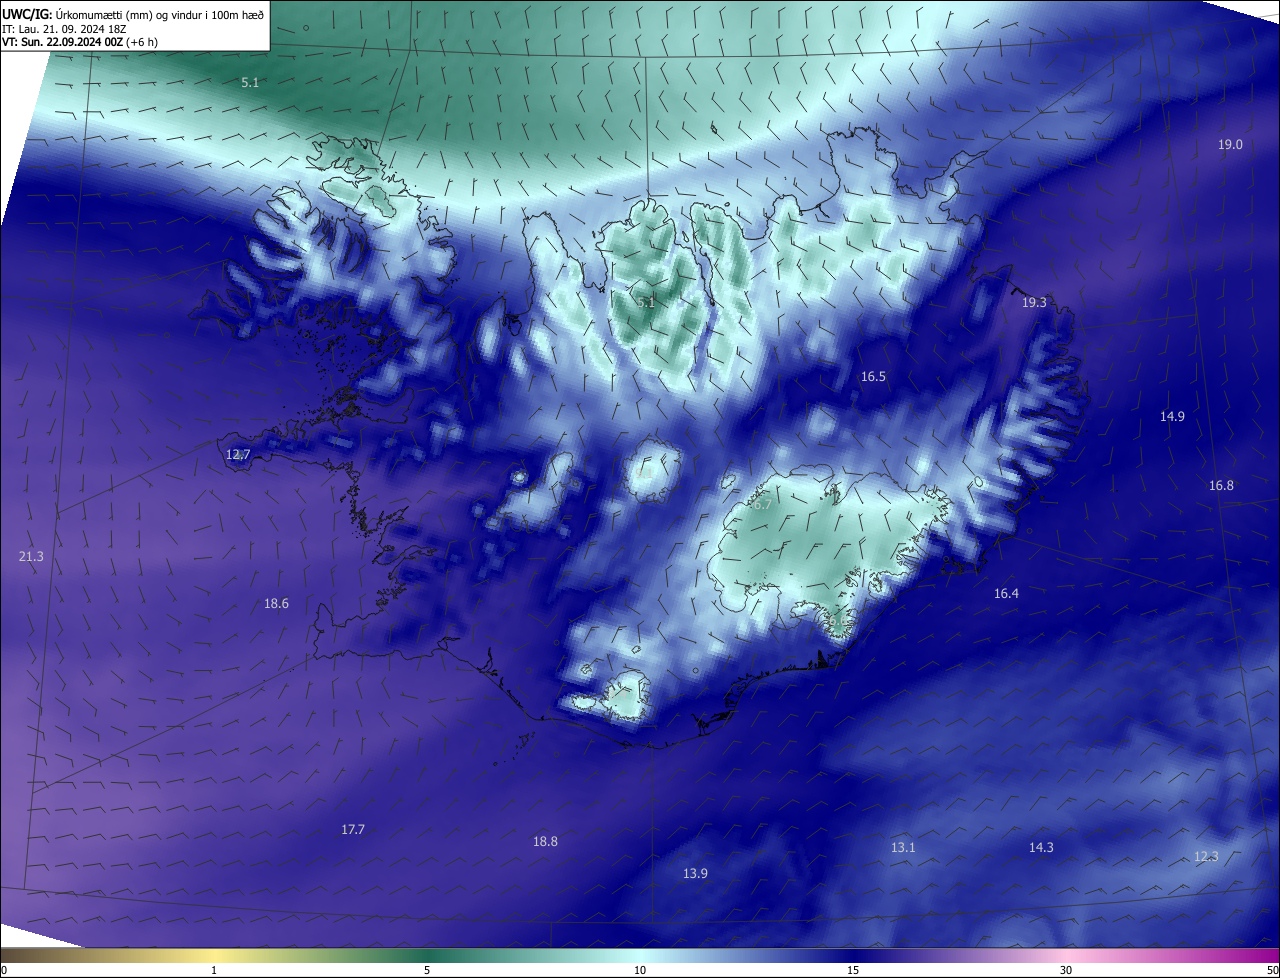
Task: Click the 19.0 value label on the map
Action: [1230, 145]
